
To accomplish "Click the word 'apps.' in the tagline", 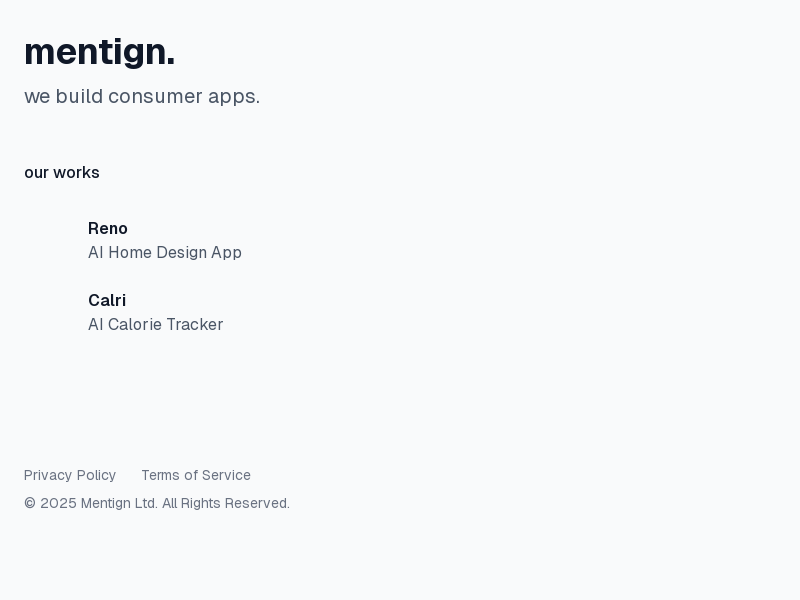I will point(234,96).
